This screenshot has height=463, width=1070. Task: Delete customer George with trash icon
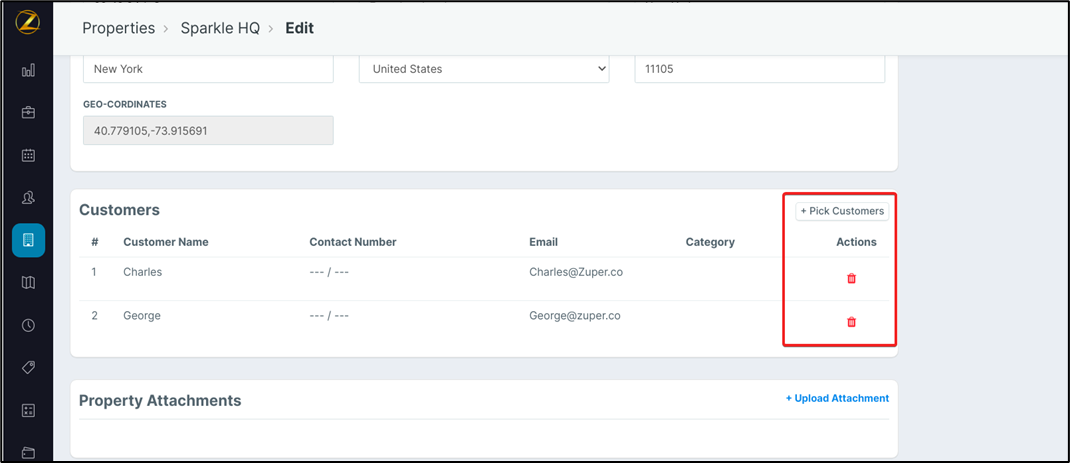point(851,322)
